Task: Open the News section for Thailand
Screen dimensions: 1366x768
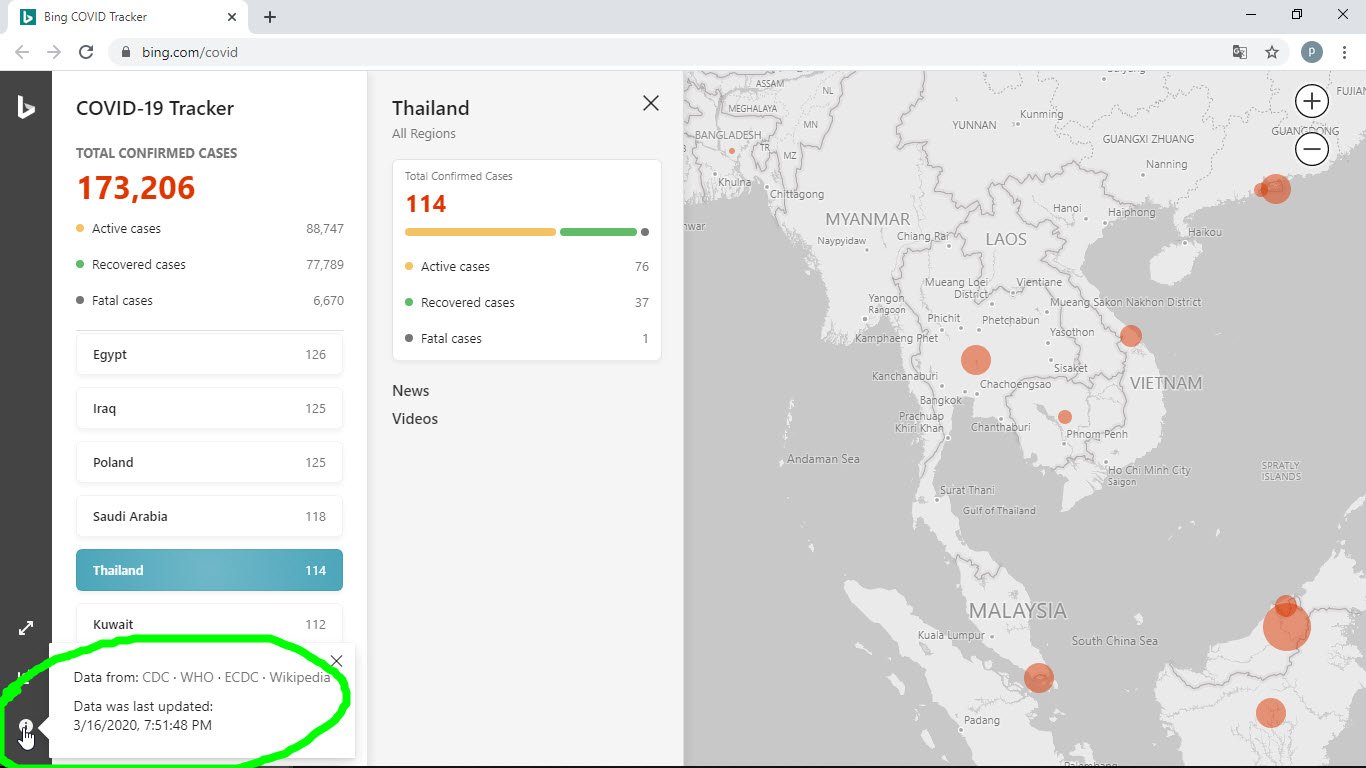Action: 411,391
